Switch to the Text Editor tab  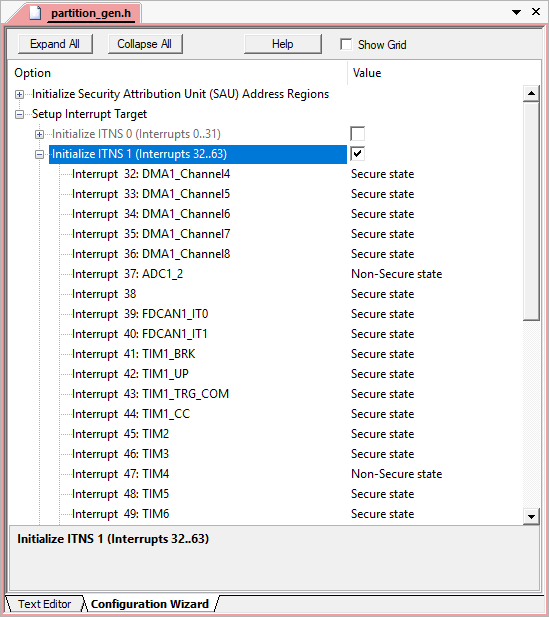pyautogui.click(x=44, y=604)
